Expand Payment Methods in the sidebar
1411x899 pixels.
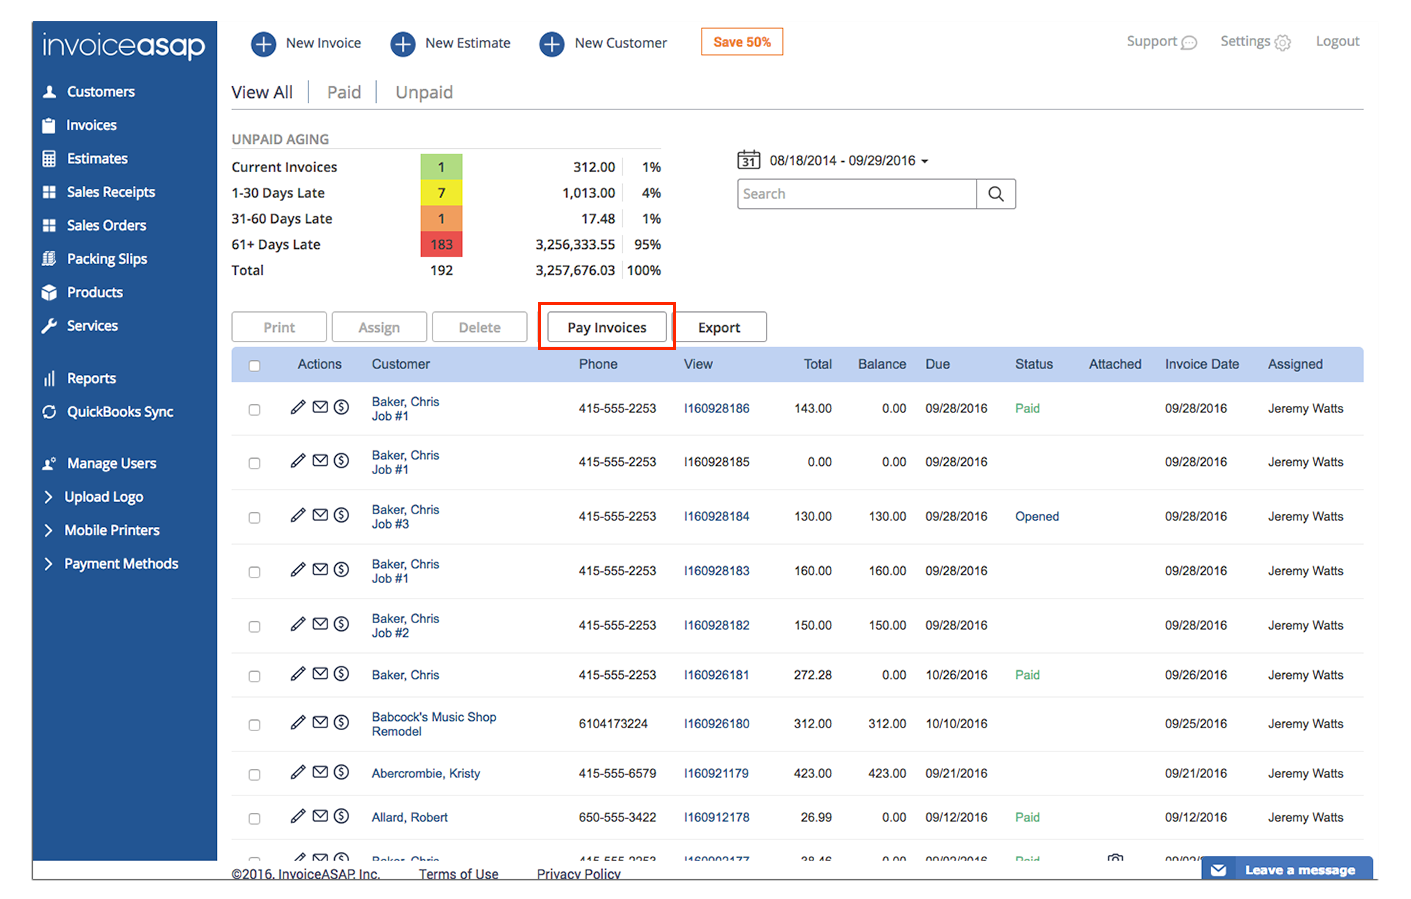[x=120, y=564]
